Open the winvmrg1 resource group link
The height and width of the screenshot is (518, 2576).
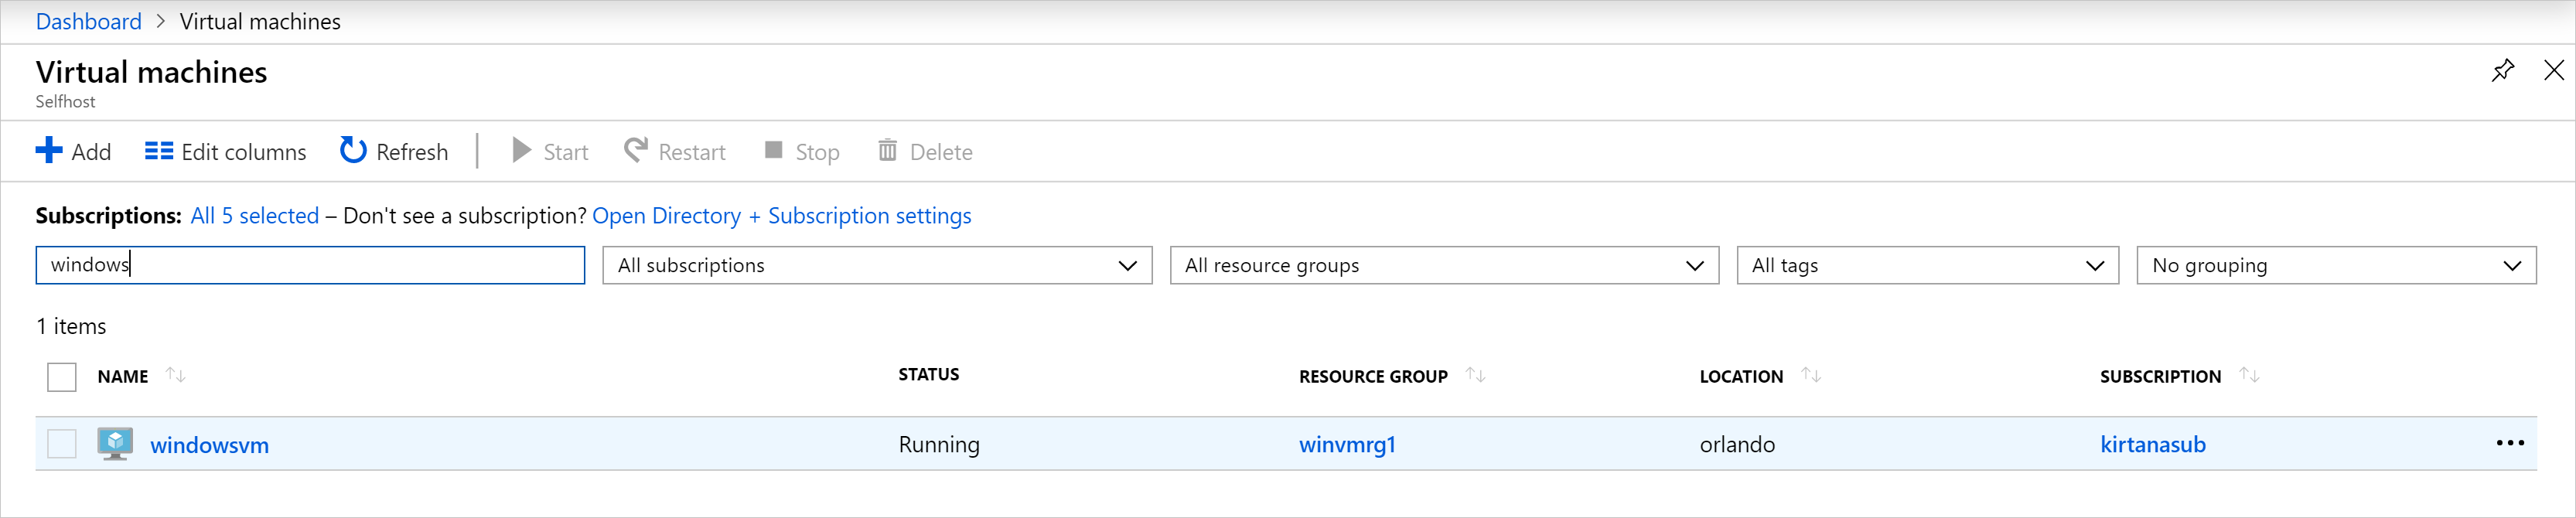point(1346,445)
